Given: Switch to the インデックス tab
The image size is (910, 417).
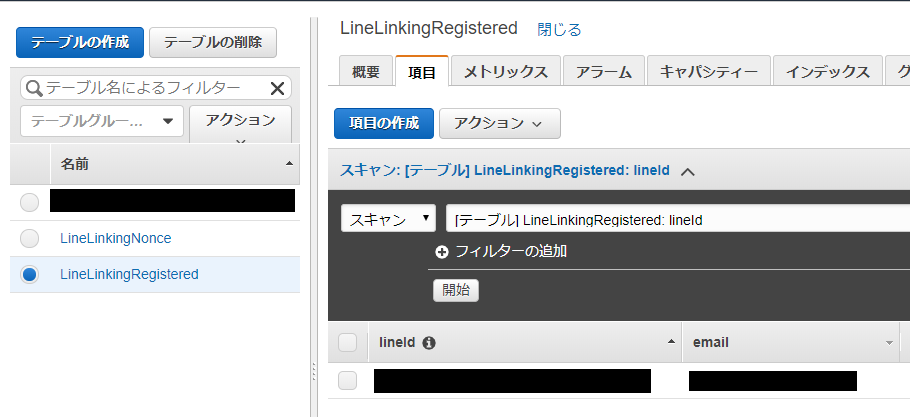Looking at the screenshot, I should pyautogui.click(x=828, y=72).
